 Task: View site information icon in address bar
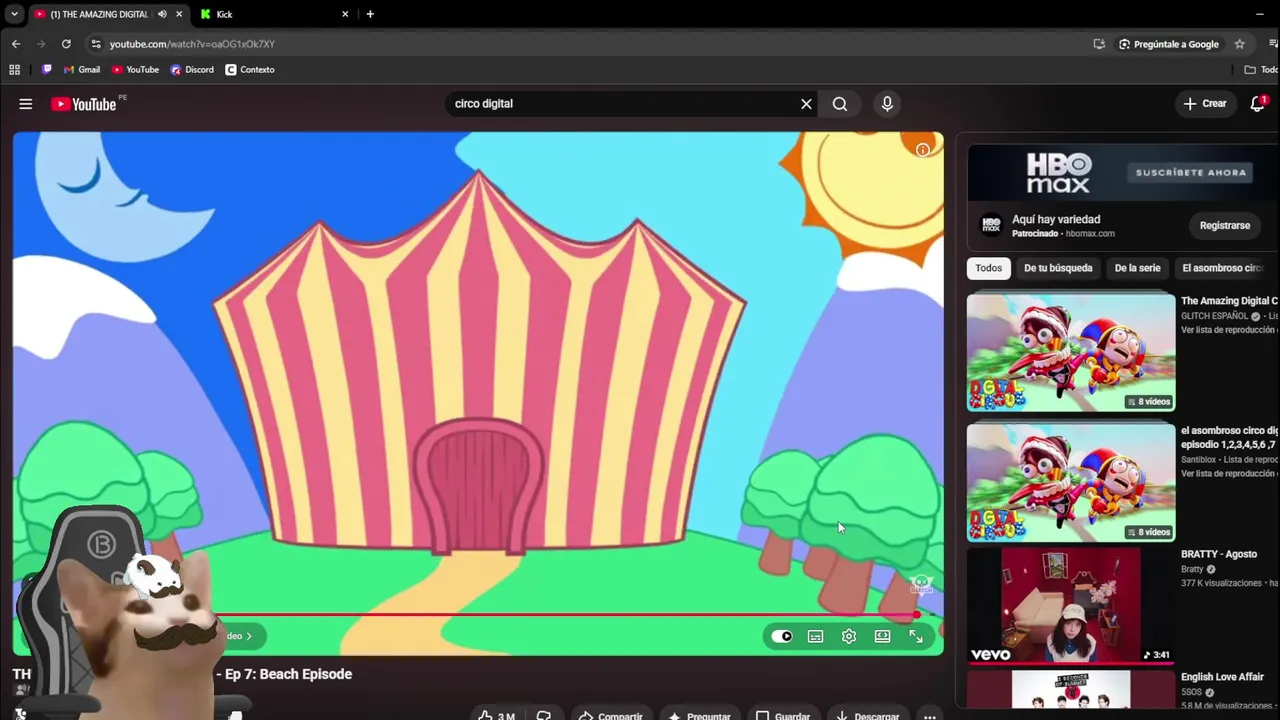96,44
